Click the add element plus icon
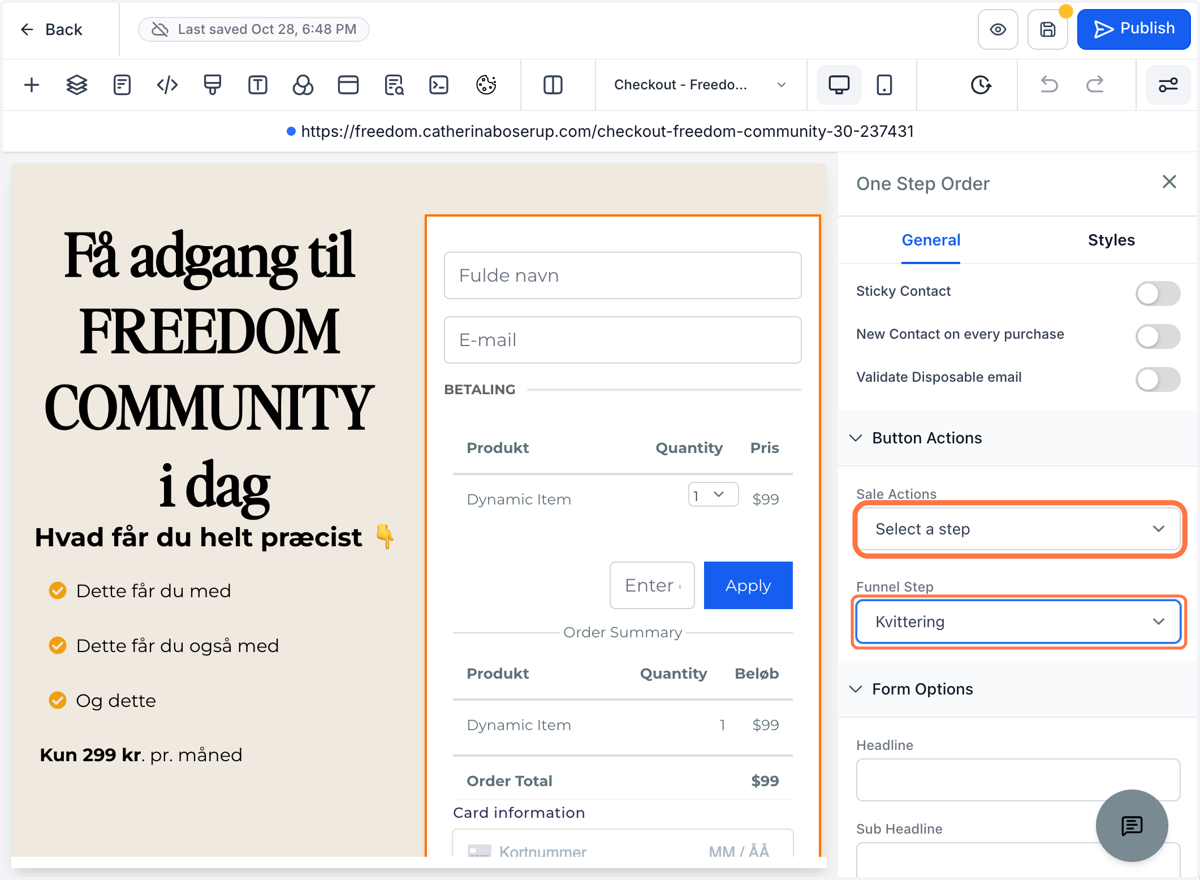 click(x=32, y=85)
